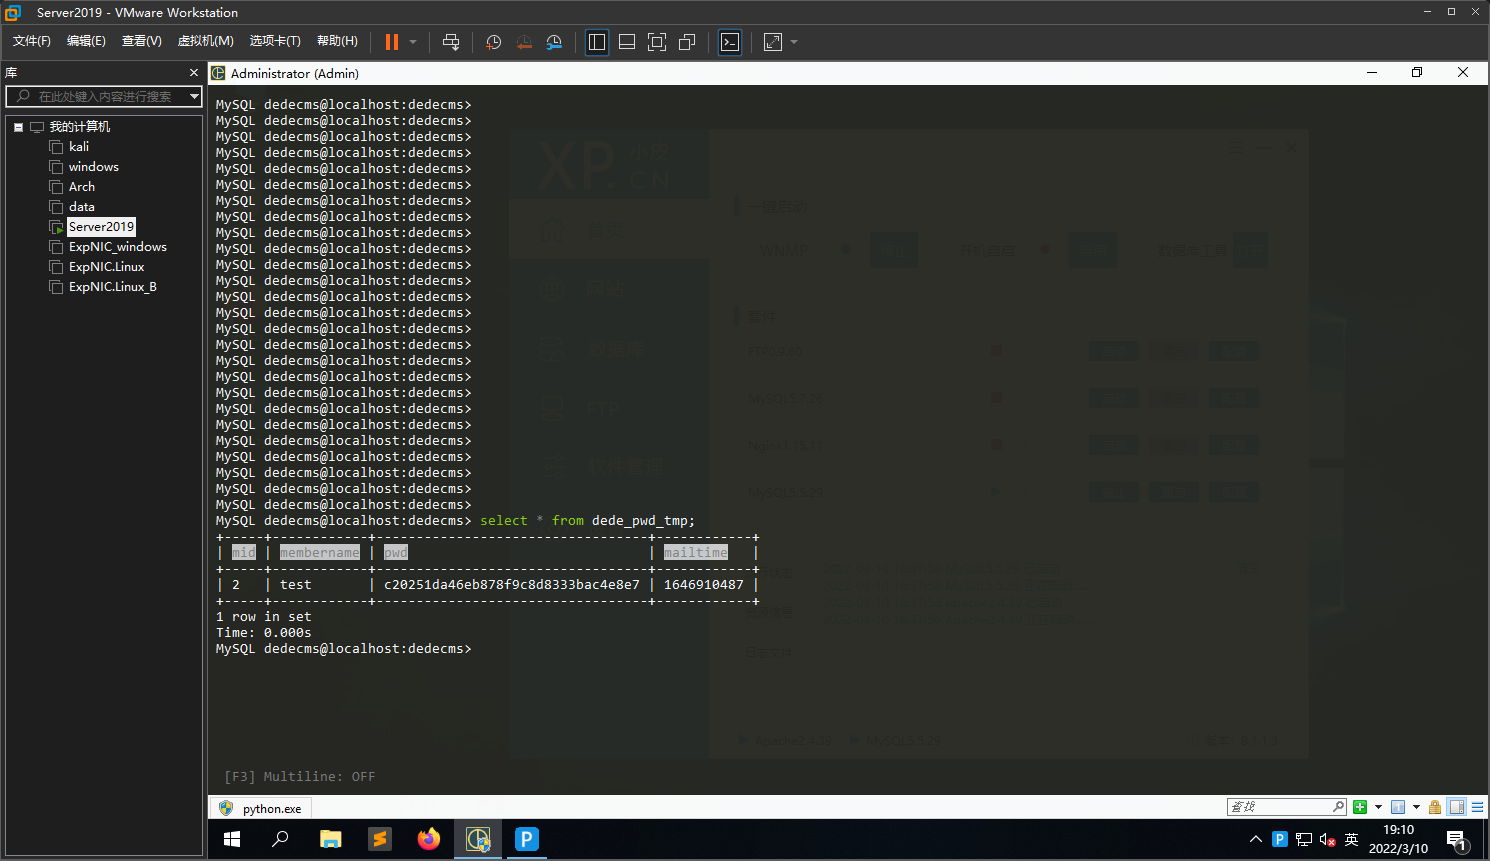Screen dimensions: 1490x861
Task: Click the running Server2019 VM icon
Action: (57, 227)
